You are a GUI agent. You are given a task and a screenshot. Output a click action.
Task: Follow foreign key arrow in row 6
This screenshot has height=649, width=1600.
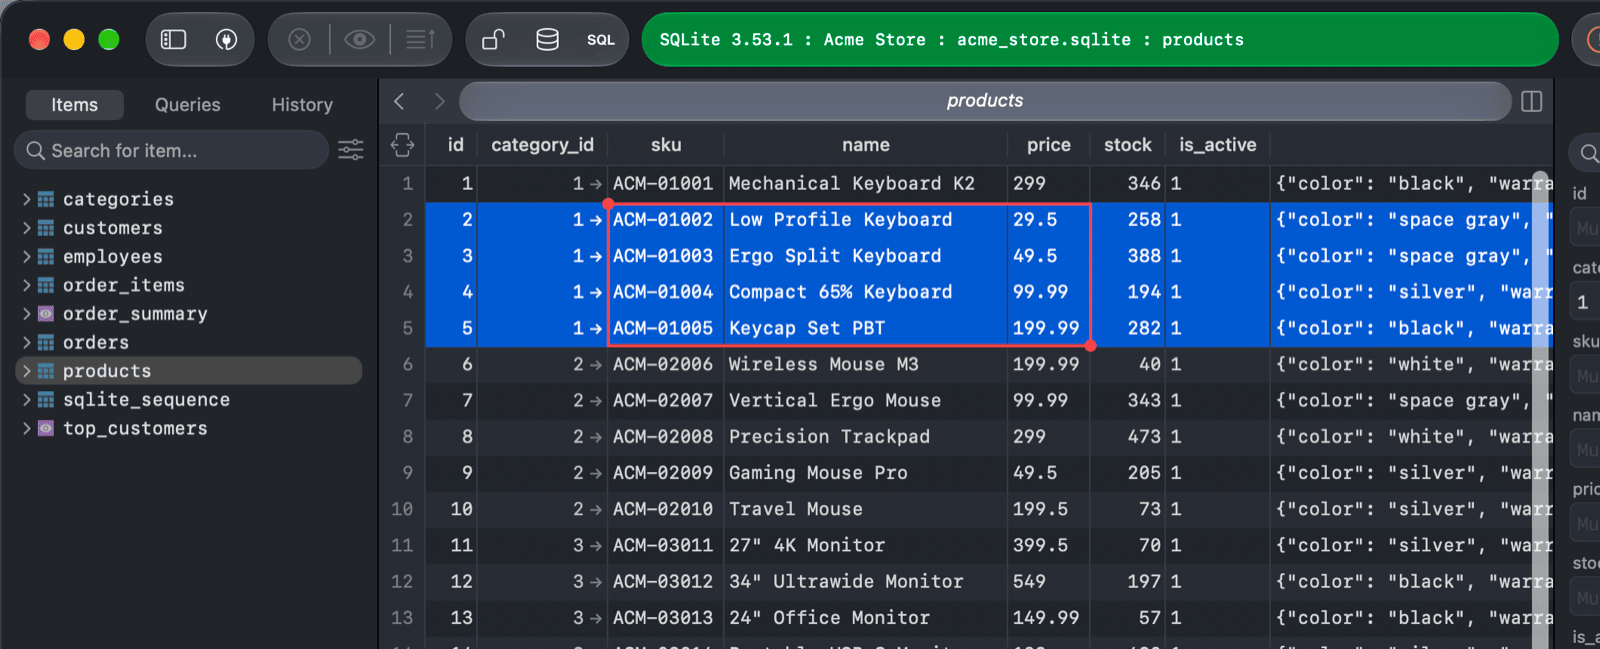[596, 365]
